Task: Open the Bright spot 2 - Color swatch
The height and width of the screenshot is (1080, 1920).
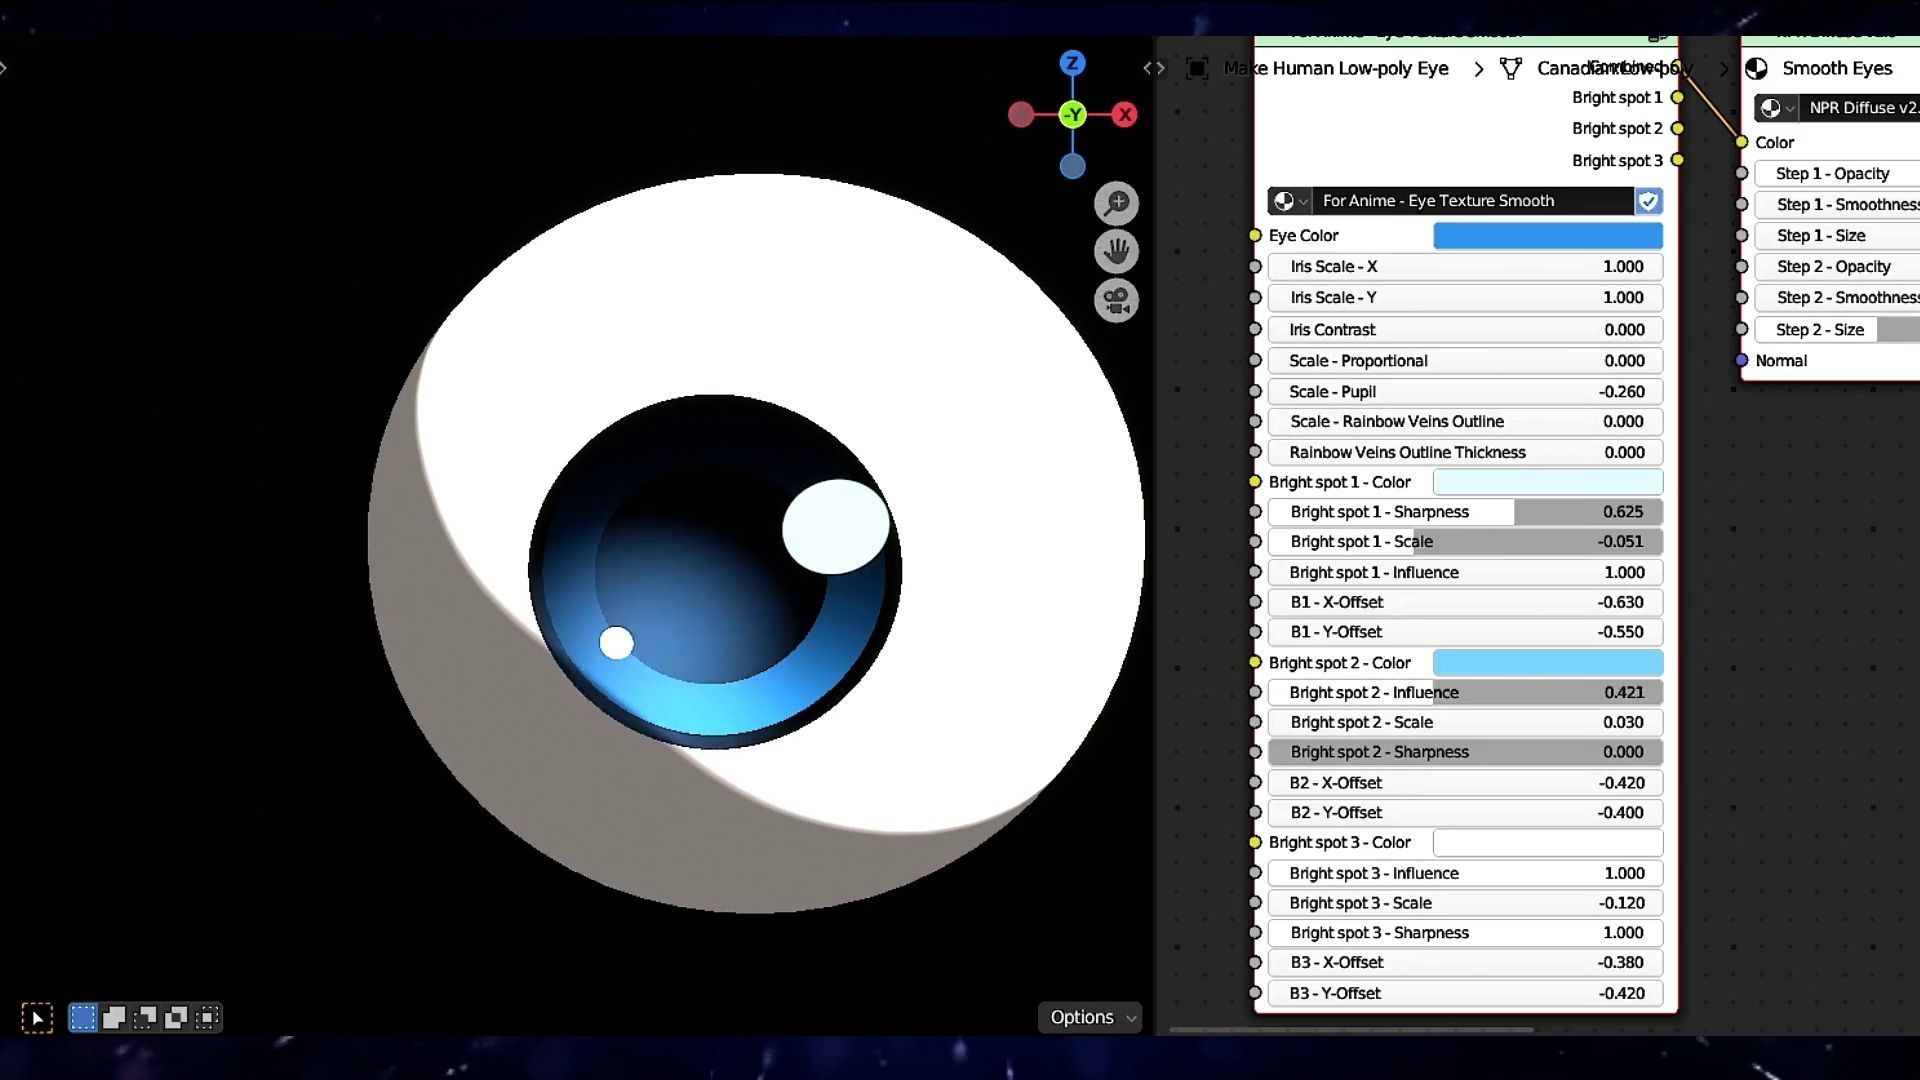Action: (1548, 663)
